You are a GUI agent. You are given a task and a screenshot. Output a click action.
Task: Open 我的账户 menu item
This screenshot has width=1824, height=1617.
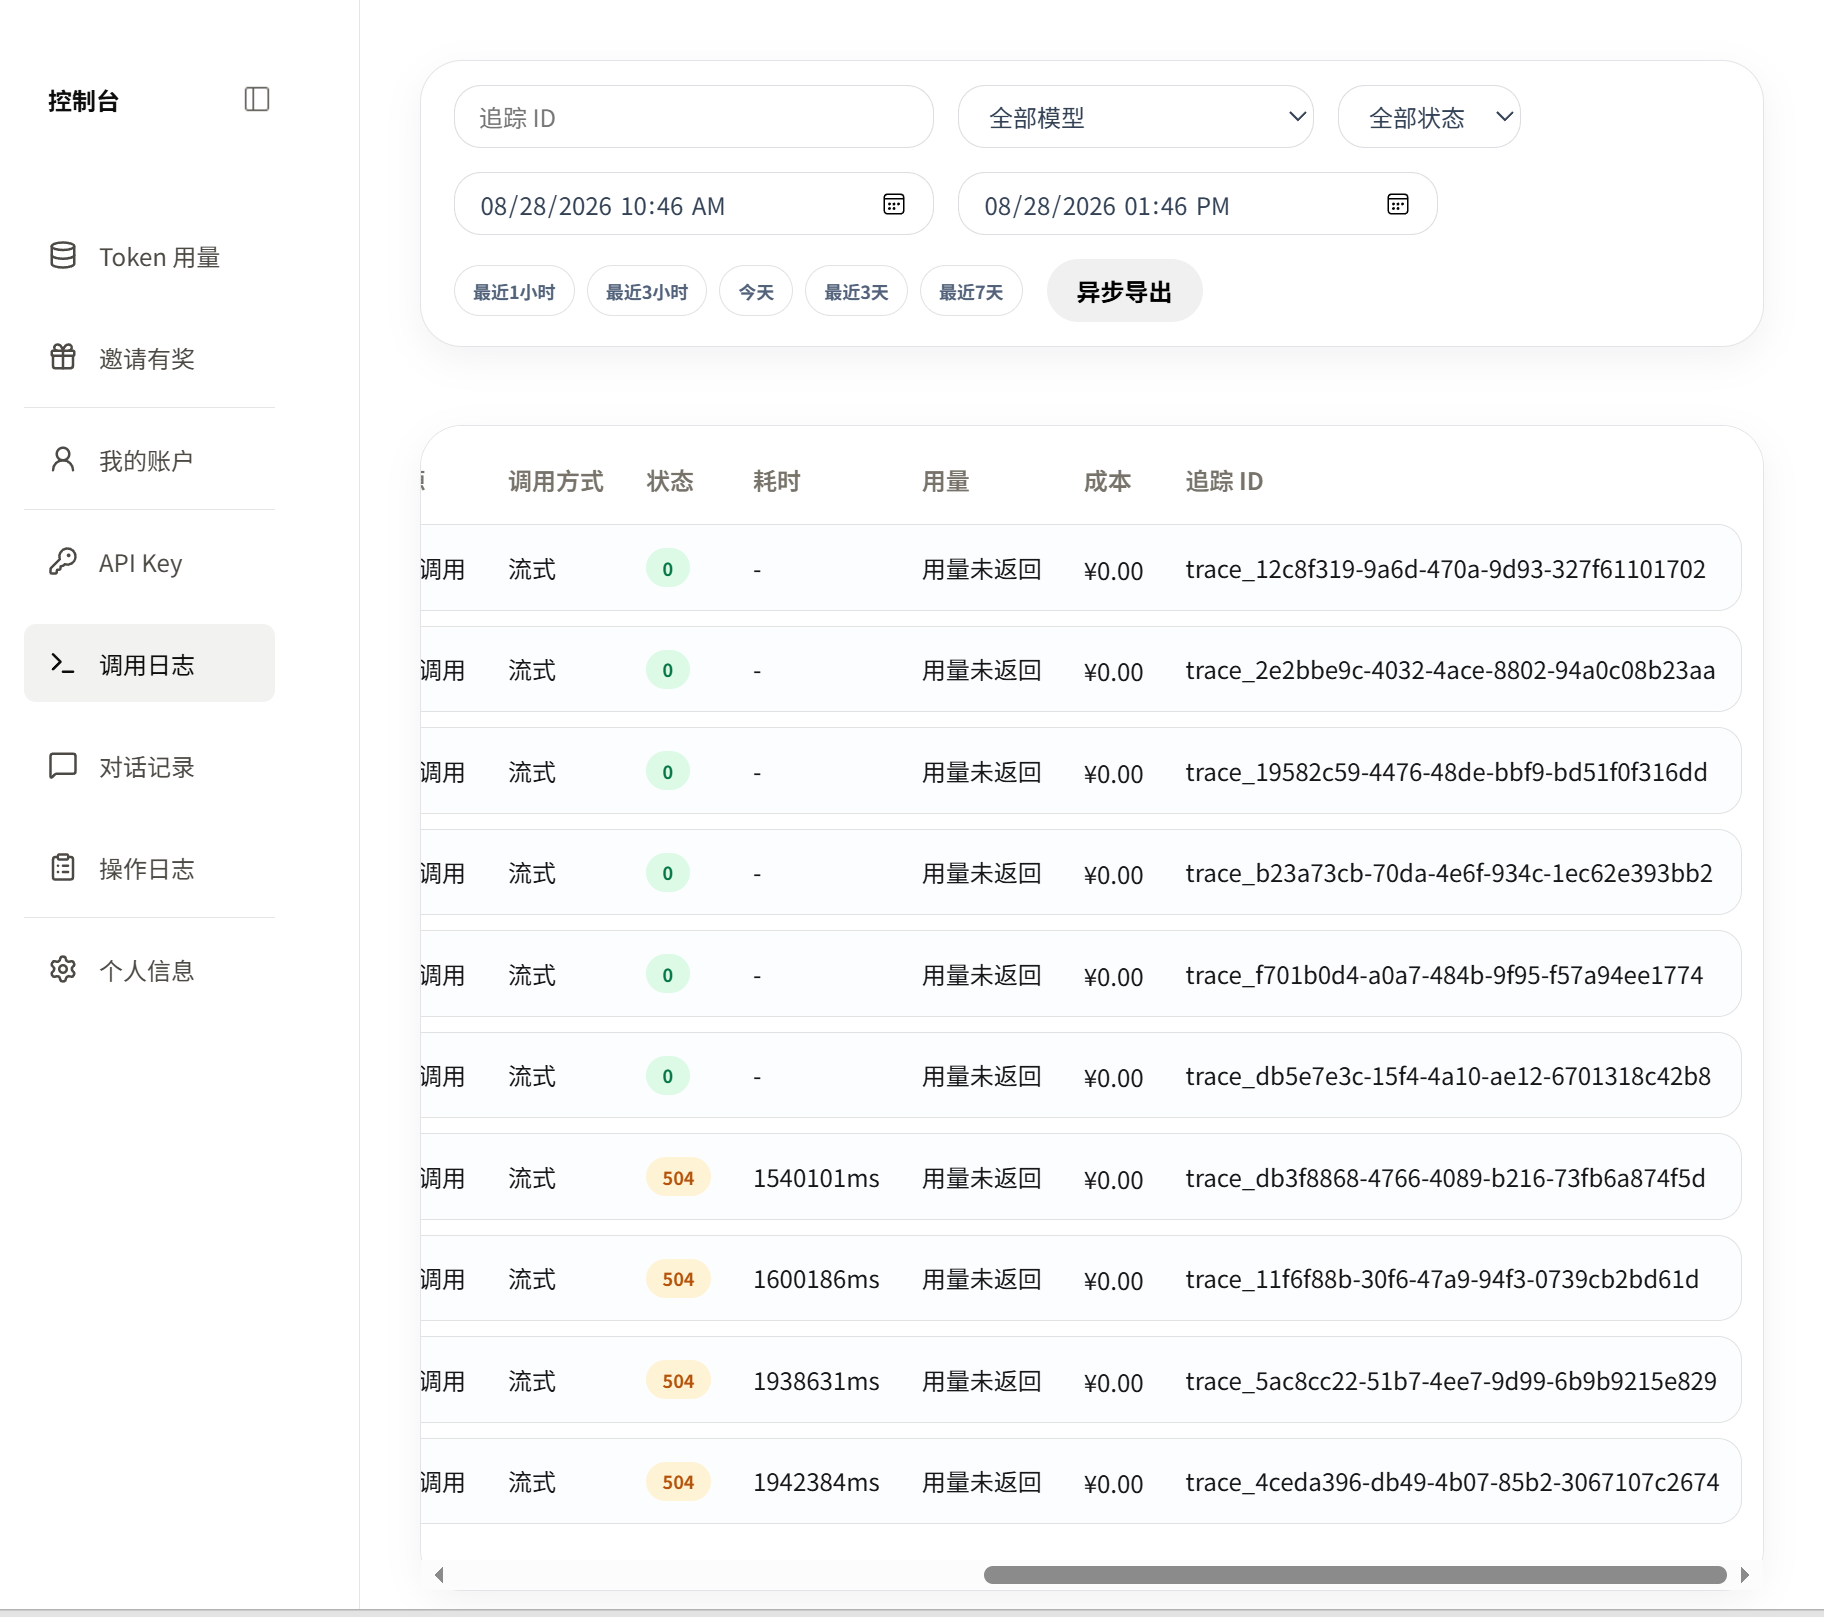pos(149,460)
